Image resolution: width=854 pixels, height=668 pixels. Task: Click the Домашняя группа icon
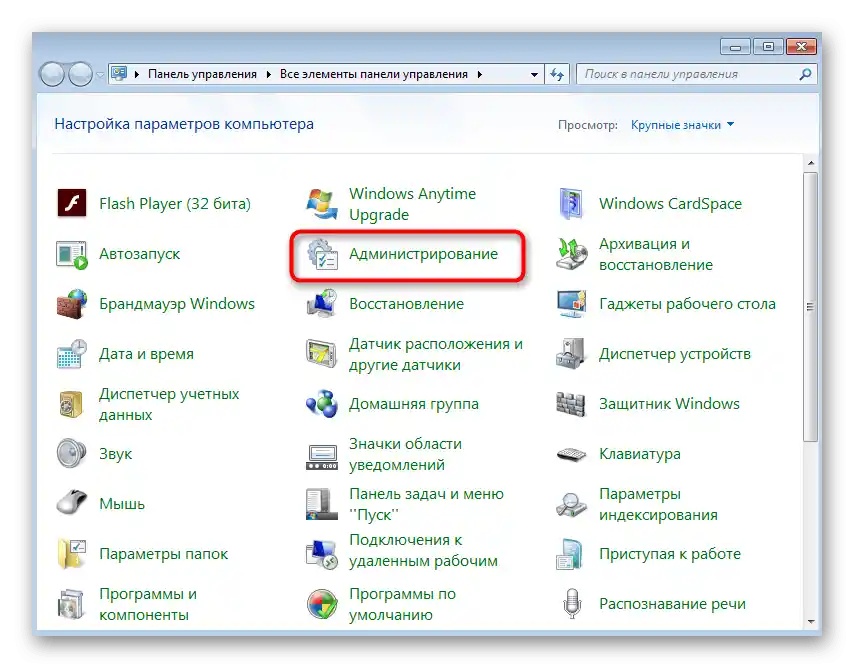point(321,404)
